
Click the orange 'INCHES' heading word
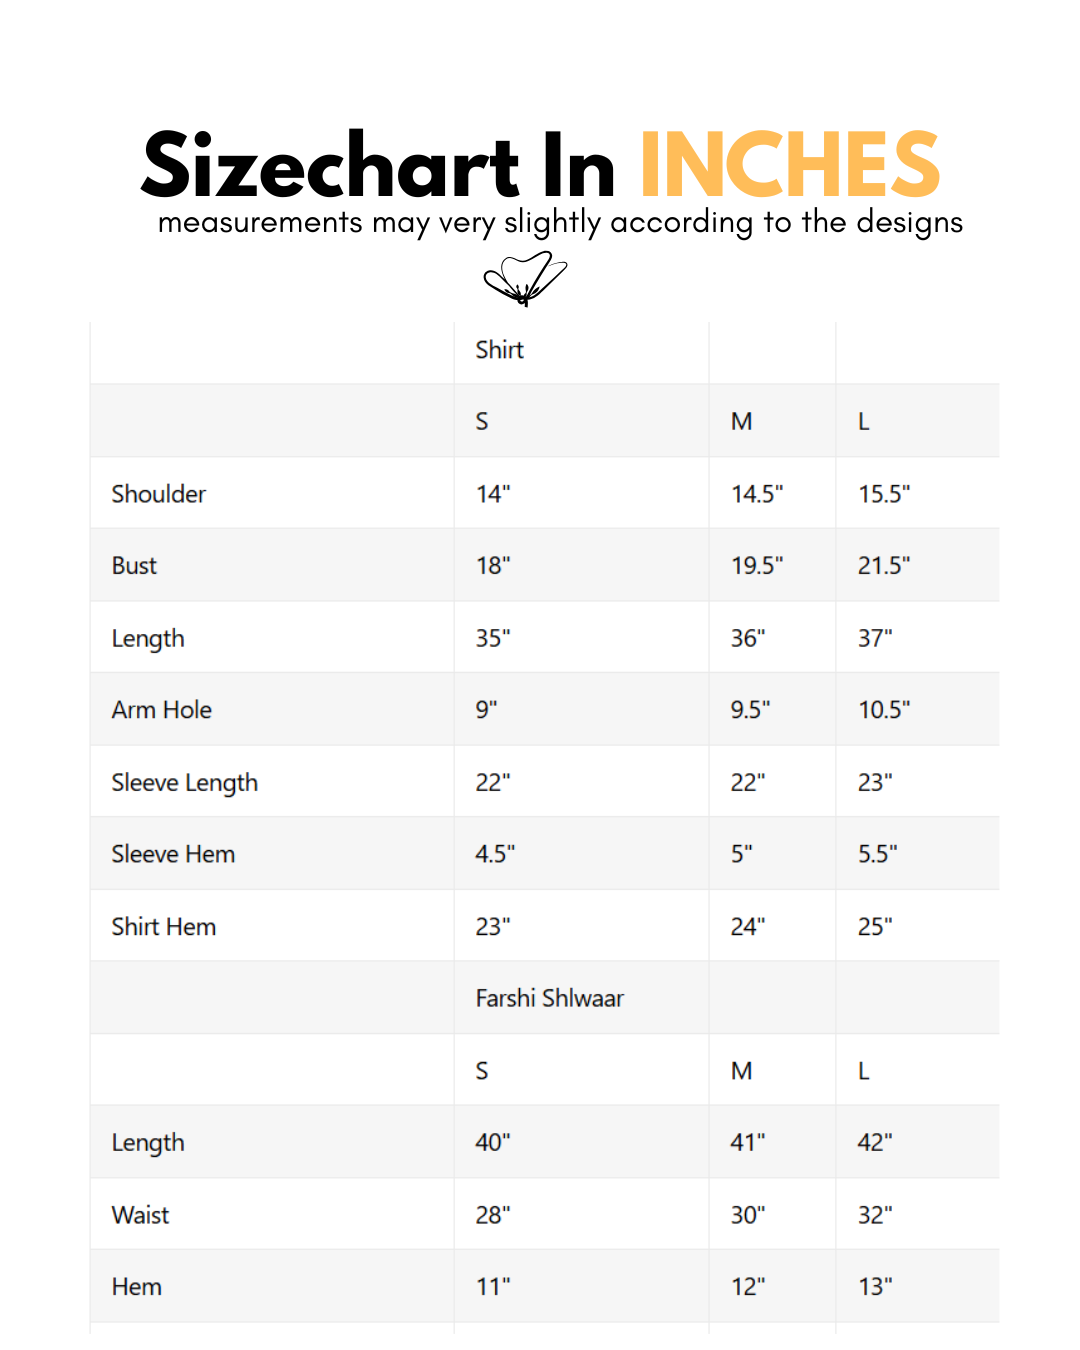point(789,166)
